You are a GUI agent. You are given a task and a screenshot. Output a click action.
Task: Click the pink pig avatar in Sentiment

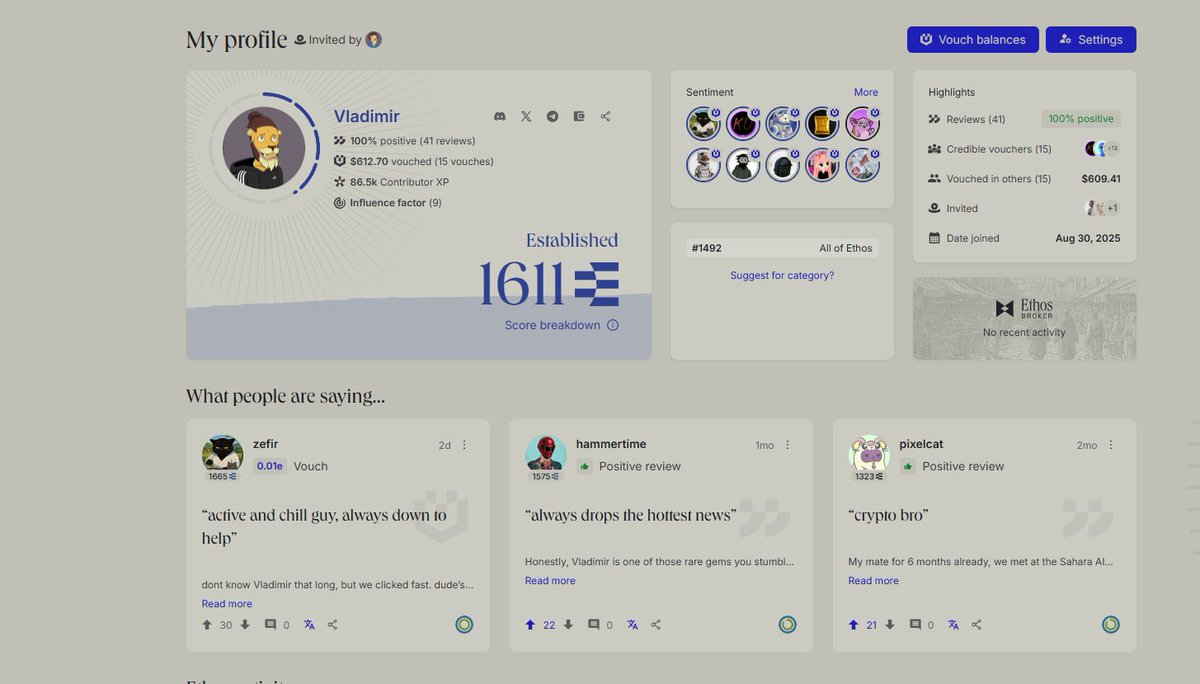tap(862, 124)
